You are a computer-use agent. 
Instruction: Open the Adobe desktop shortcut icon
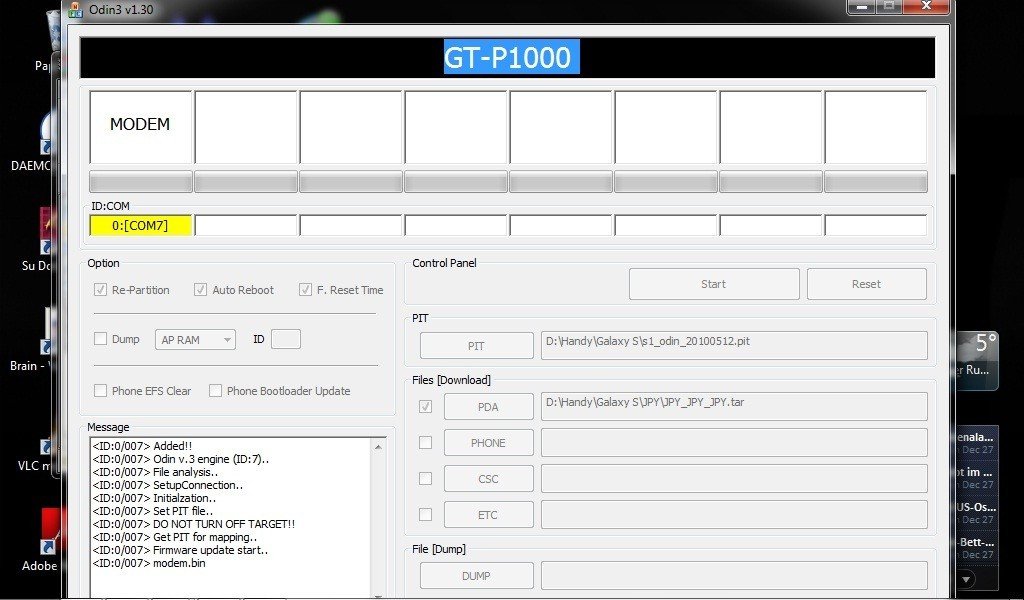pyautogui.click(x=50, y=533)
